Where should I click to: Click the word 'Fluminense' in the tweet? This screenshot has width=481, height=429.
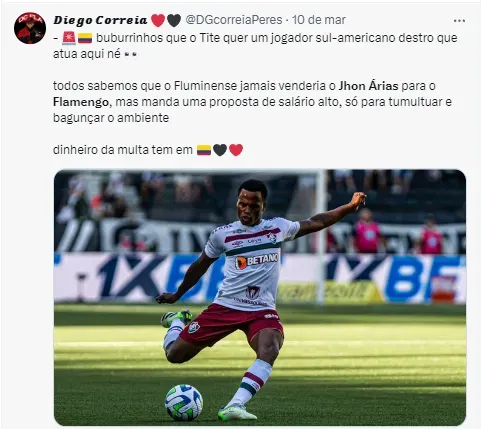(x=206, y=86)
